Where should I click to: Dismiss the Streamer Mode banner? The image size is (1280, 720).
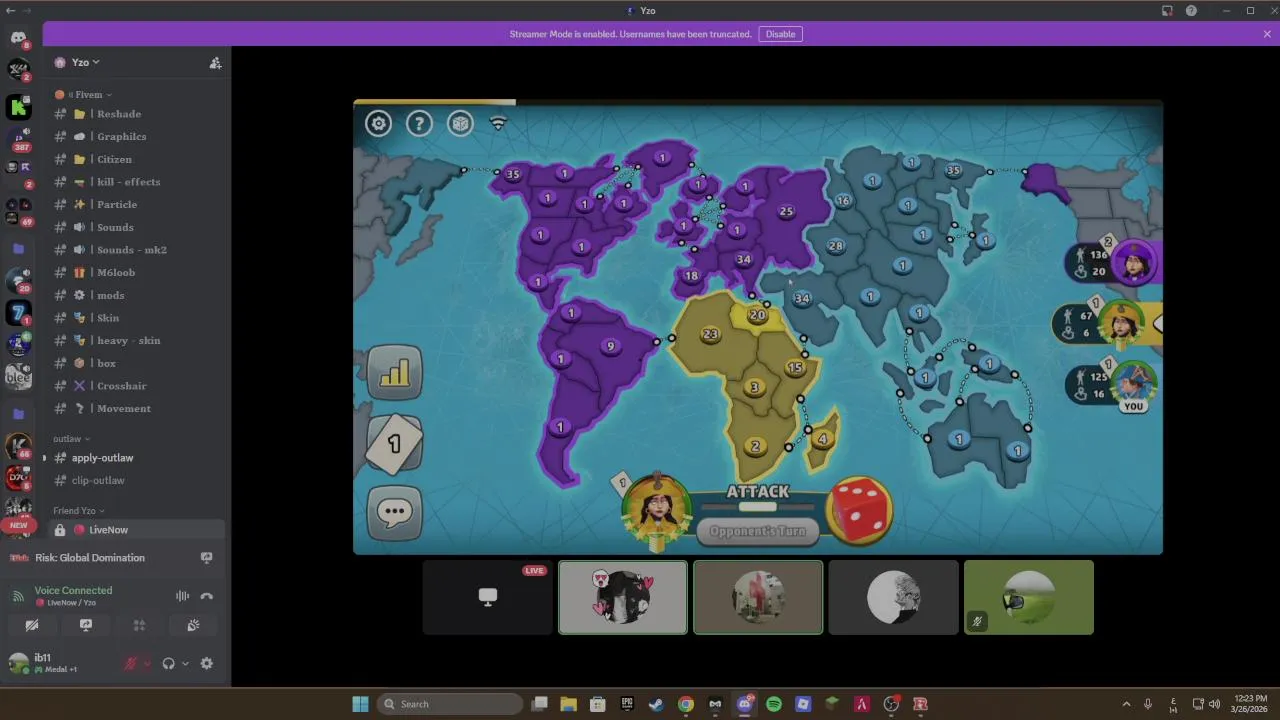[x=1267, y=34]
